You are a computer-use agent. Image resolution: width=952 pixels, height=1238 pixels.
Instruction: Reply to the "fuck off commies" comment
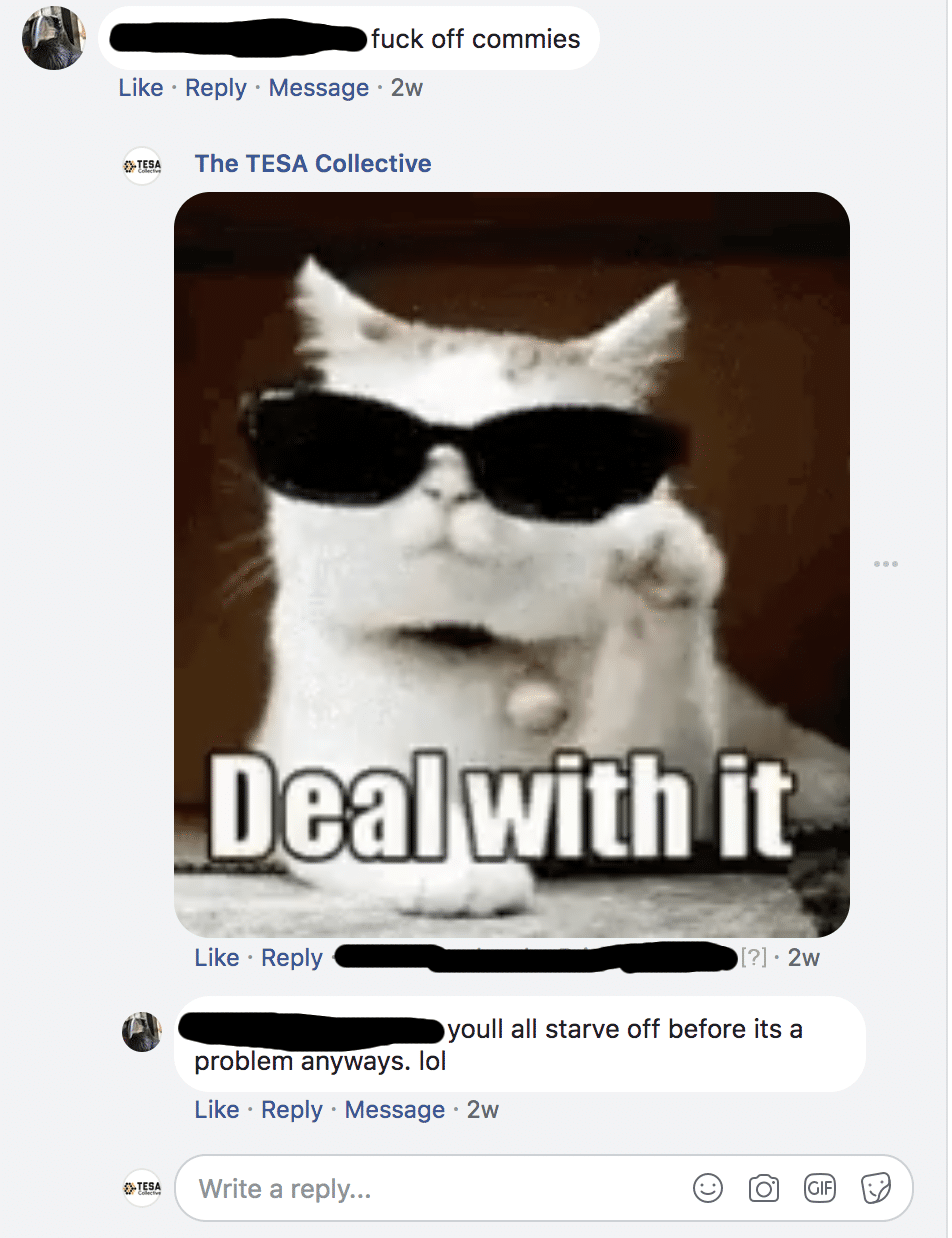click(x=216, y=88)
